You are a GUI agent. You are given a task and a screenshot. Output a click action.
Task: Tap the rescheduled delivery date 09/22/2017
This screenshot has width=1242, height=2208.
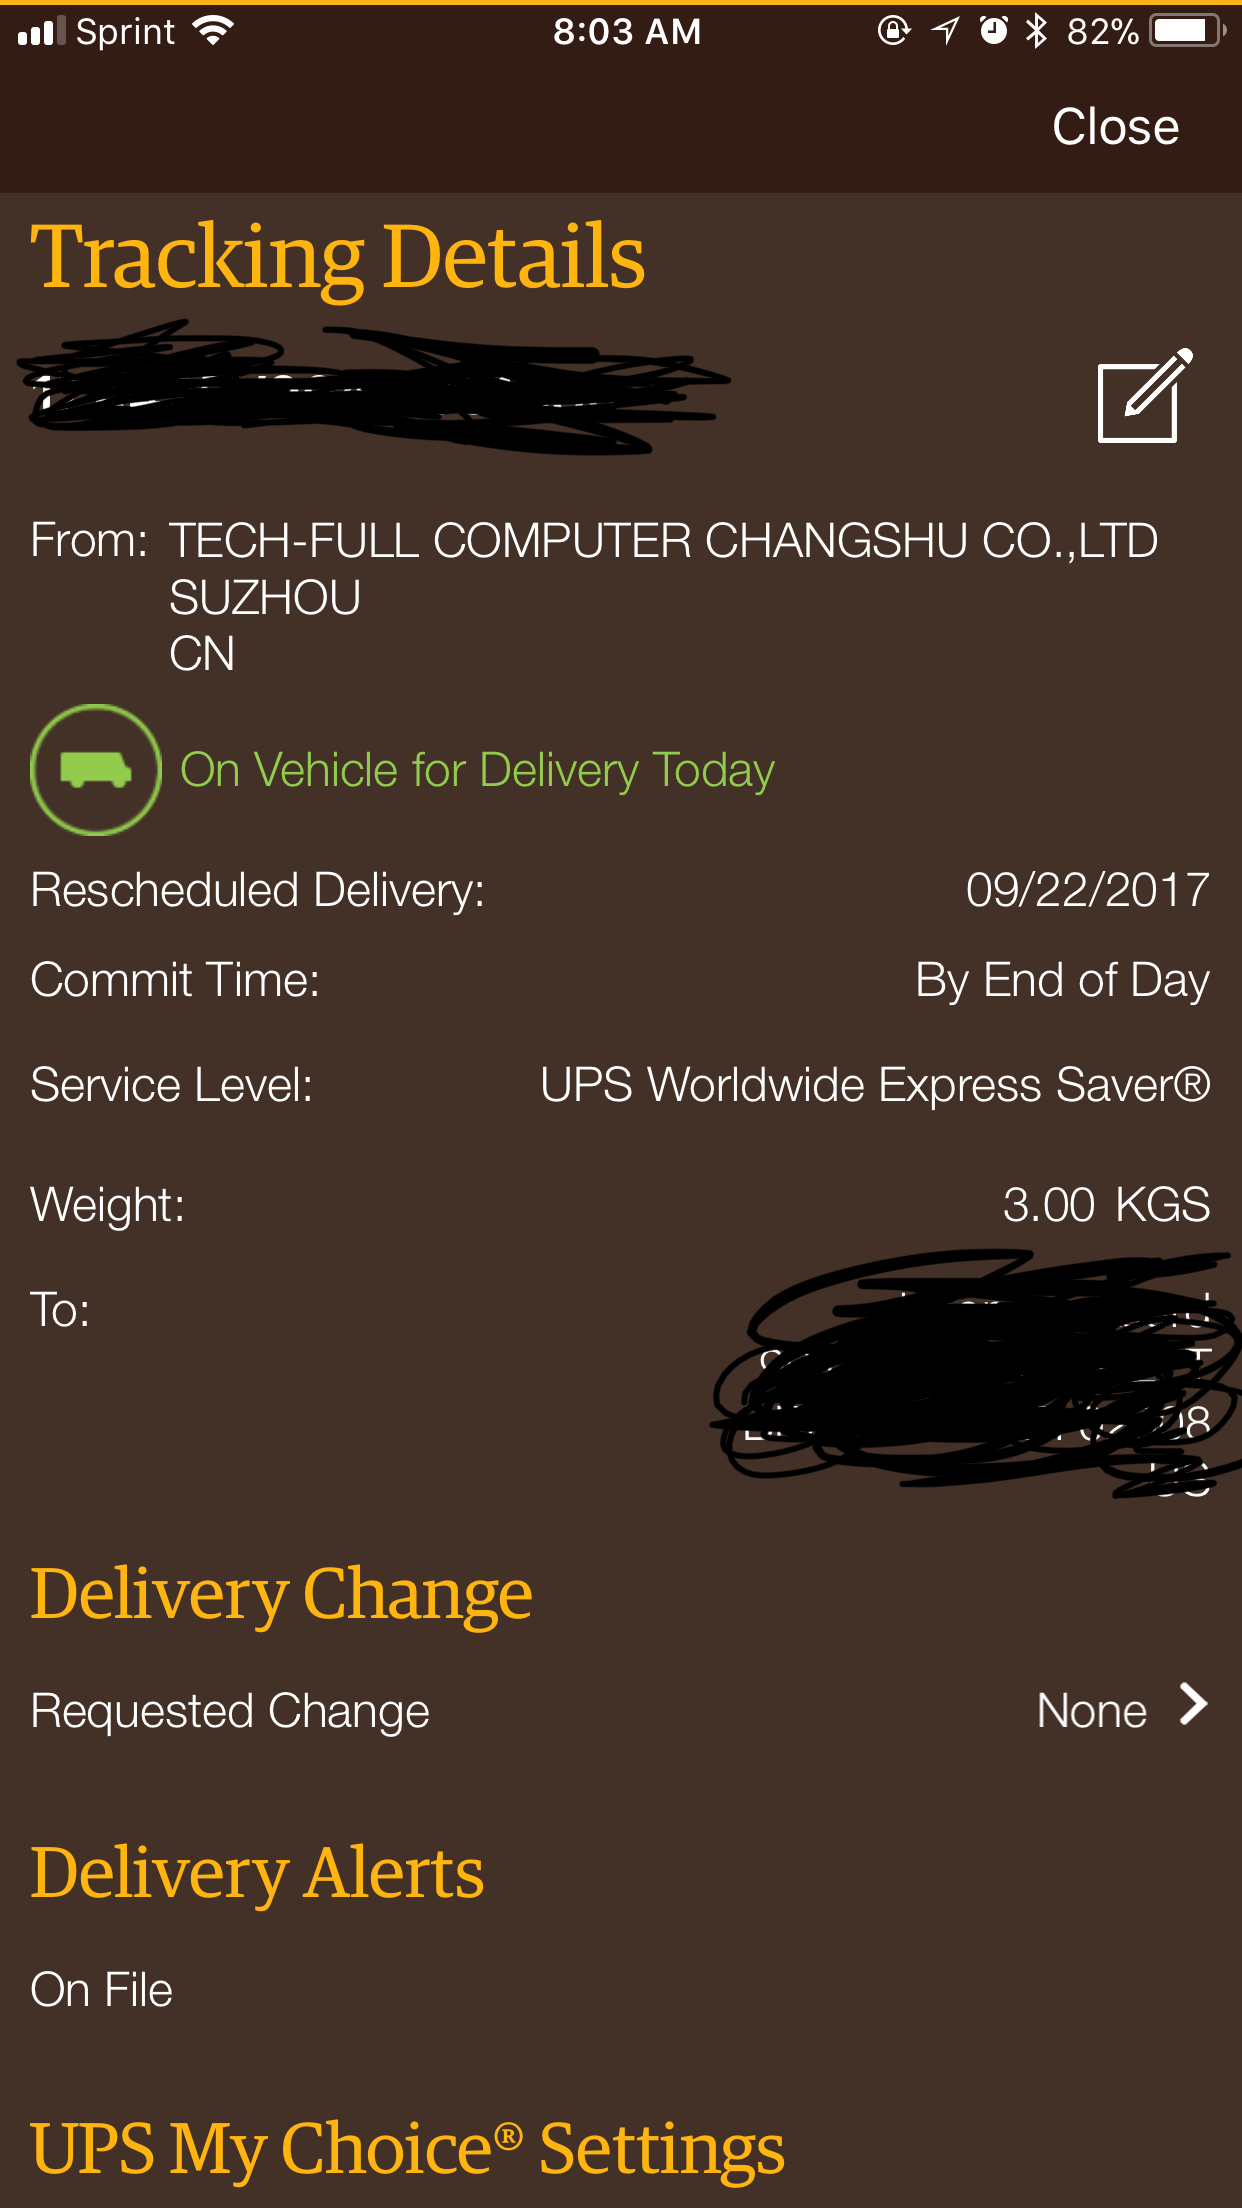tap(1087, 889)
